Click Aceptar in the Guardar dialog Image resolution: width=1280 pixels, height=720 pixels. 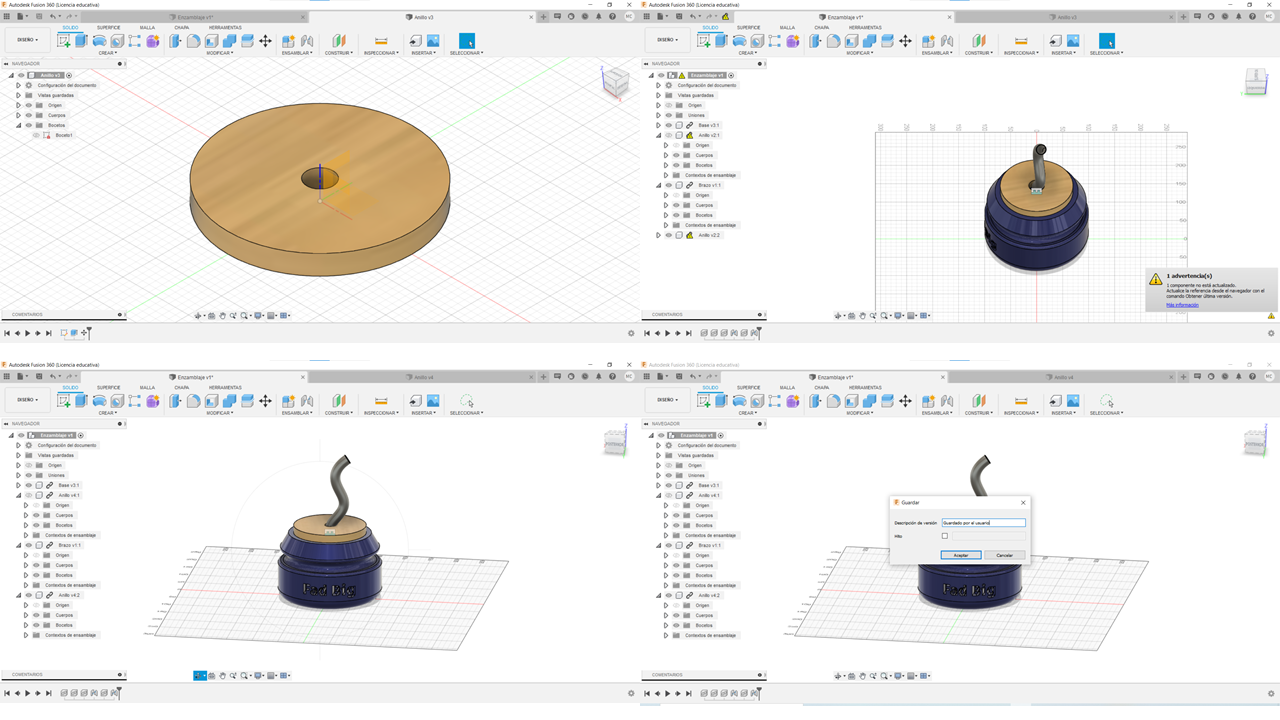tap(961, 555)
